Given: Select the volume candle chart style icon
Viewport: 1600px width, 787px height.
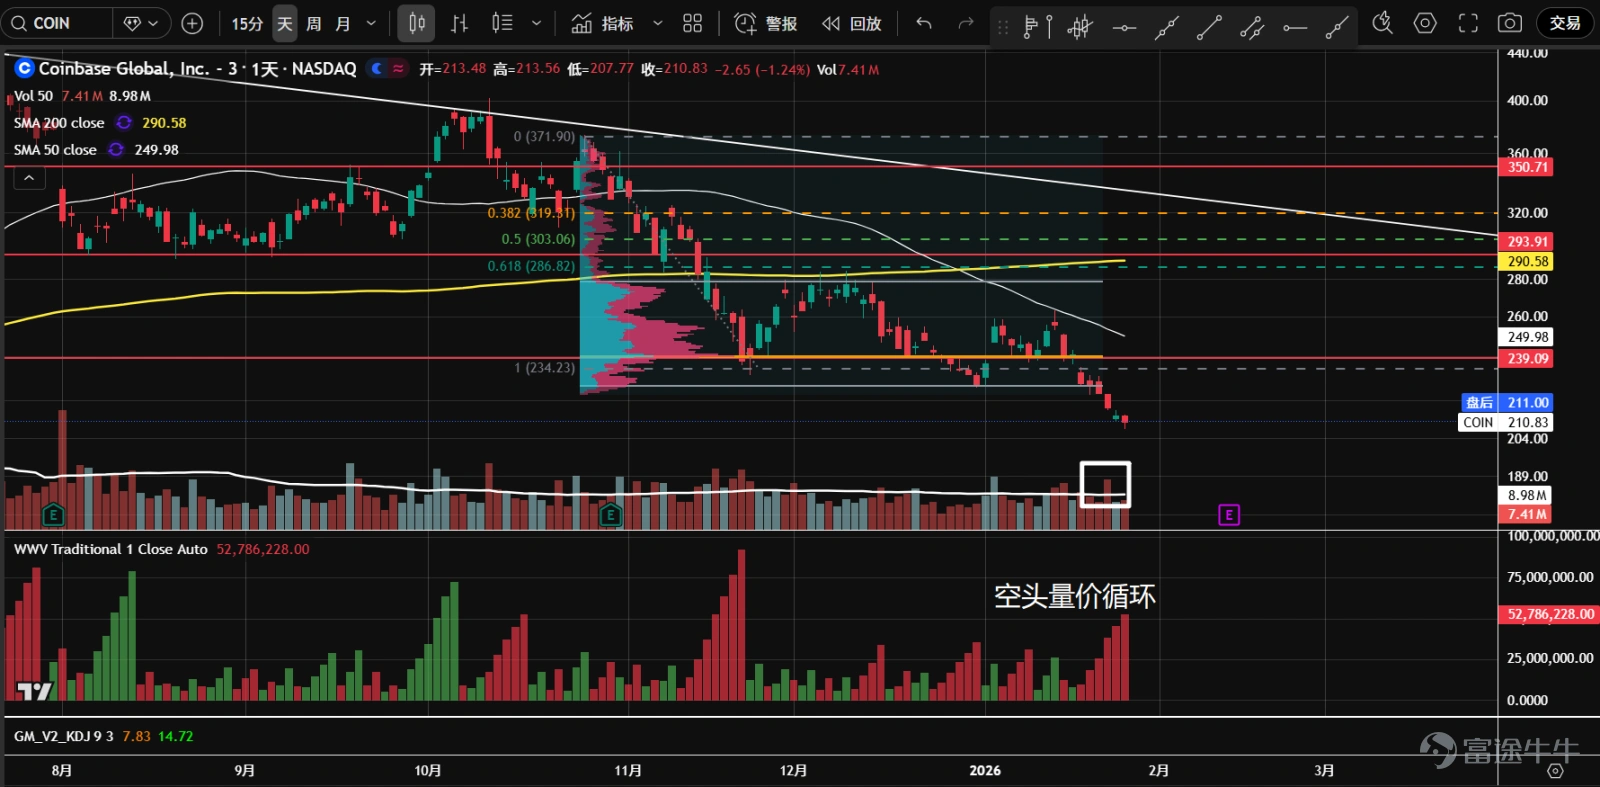Looking at the screenshot, I should (x=503, y=23).
